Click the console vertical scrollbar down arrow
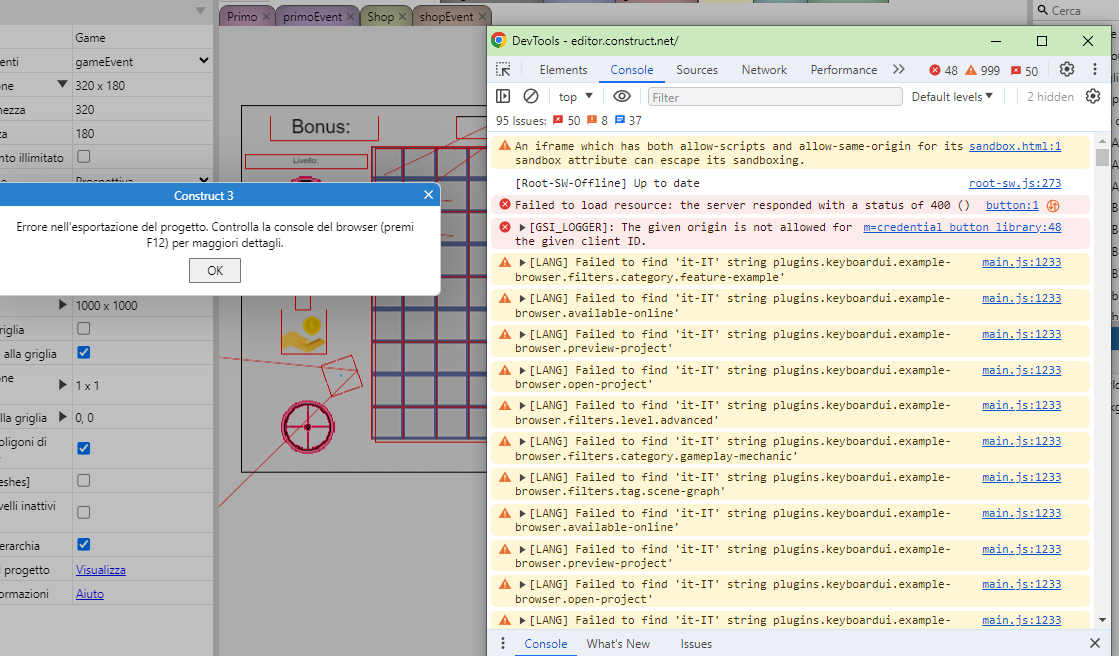Viewport: 1119px width, 656px height. 1103,620
